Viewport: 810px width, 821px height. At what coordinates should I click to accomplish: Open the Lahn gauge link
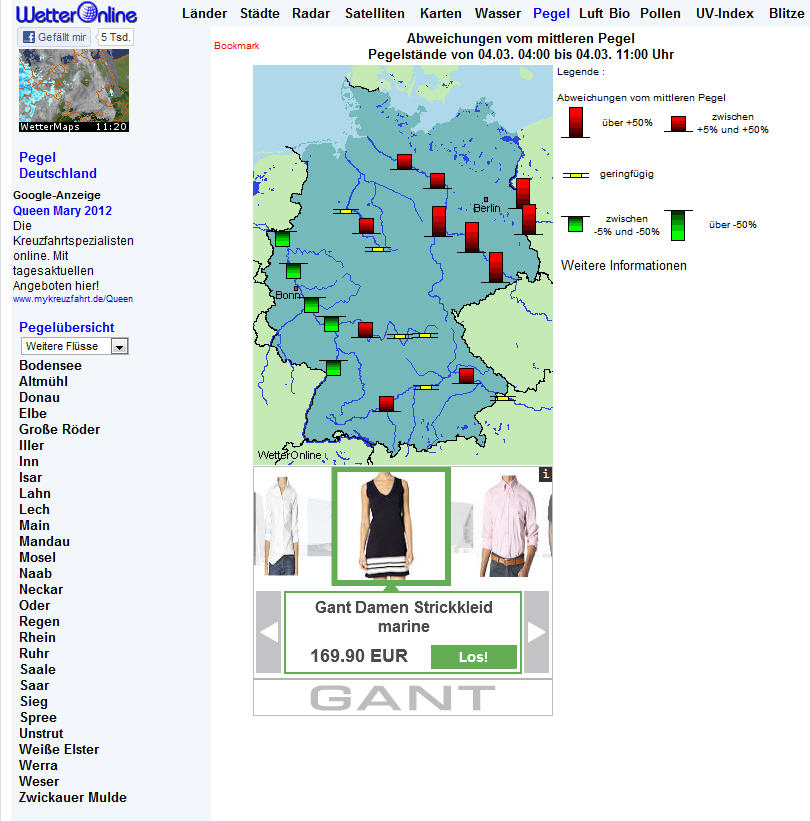click(35, 493)
